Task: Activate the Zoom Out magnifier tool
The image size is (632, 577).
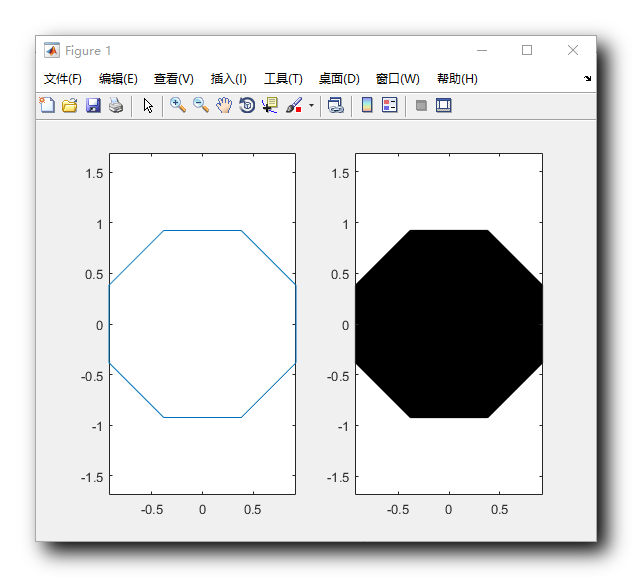Action: (x=201, y=105)
